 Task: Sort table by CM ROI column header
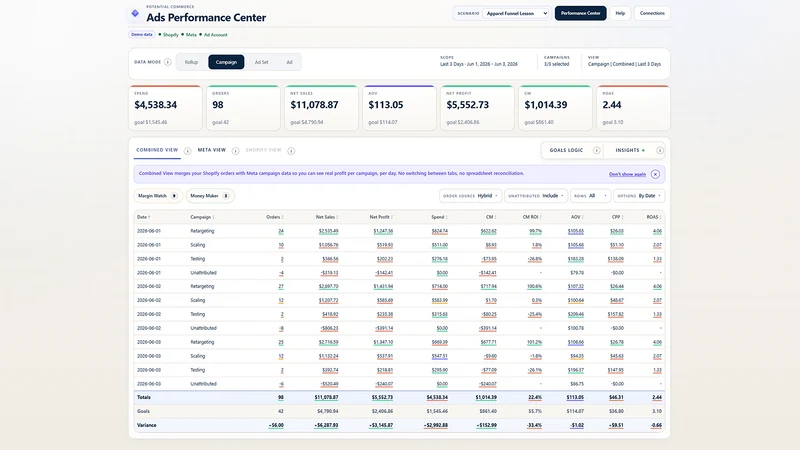click(x=532, y=217)
